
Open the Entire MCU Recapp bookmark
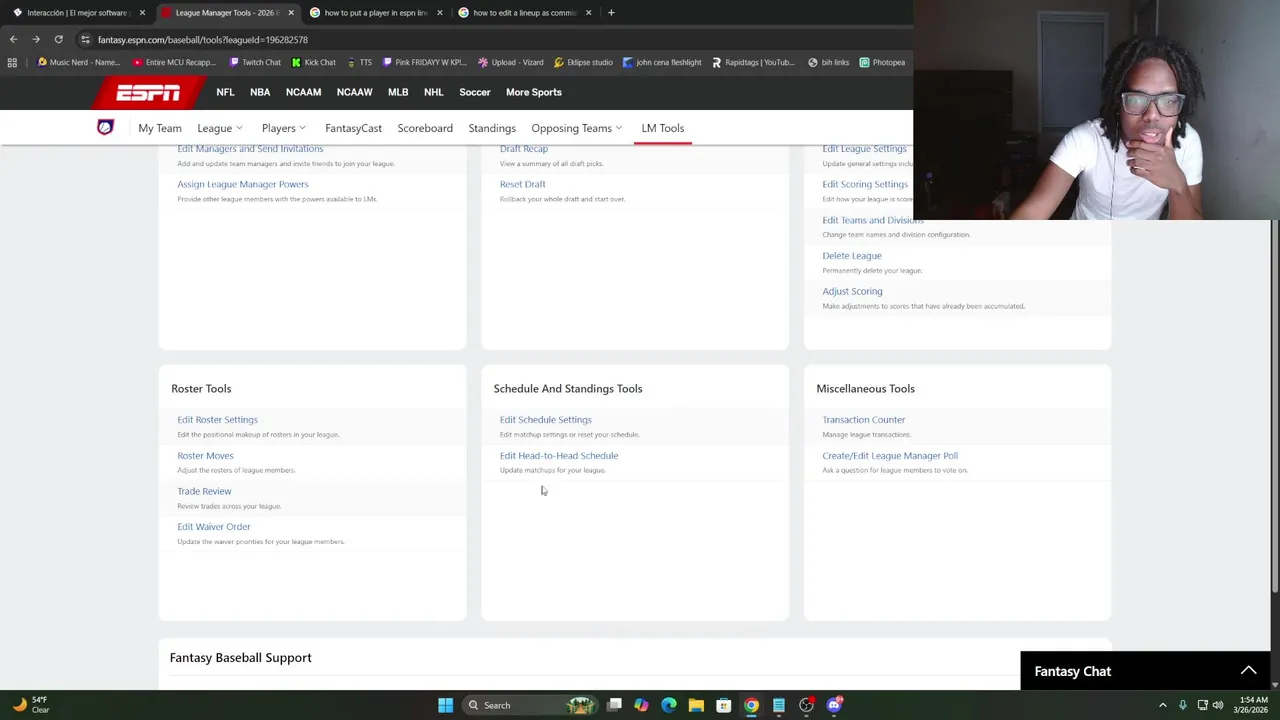(x=174, y=62)
